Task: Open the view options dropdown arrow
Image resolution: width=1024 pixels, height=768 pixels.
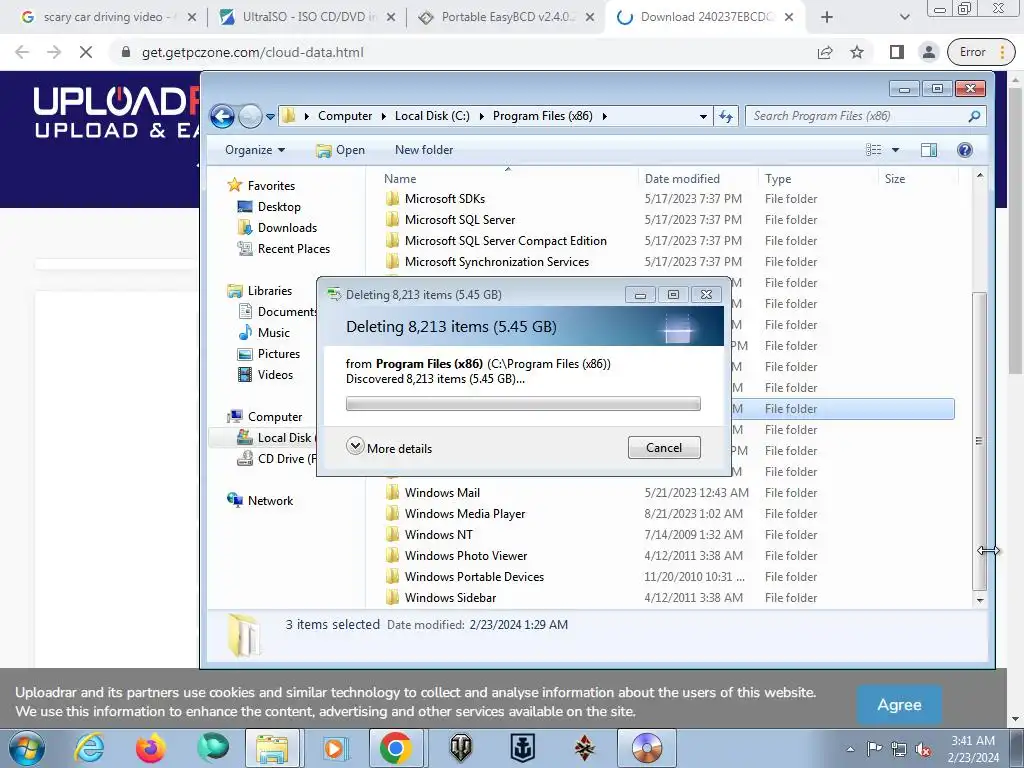Action: pyautogui.click(x=895, y=150)
